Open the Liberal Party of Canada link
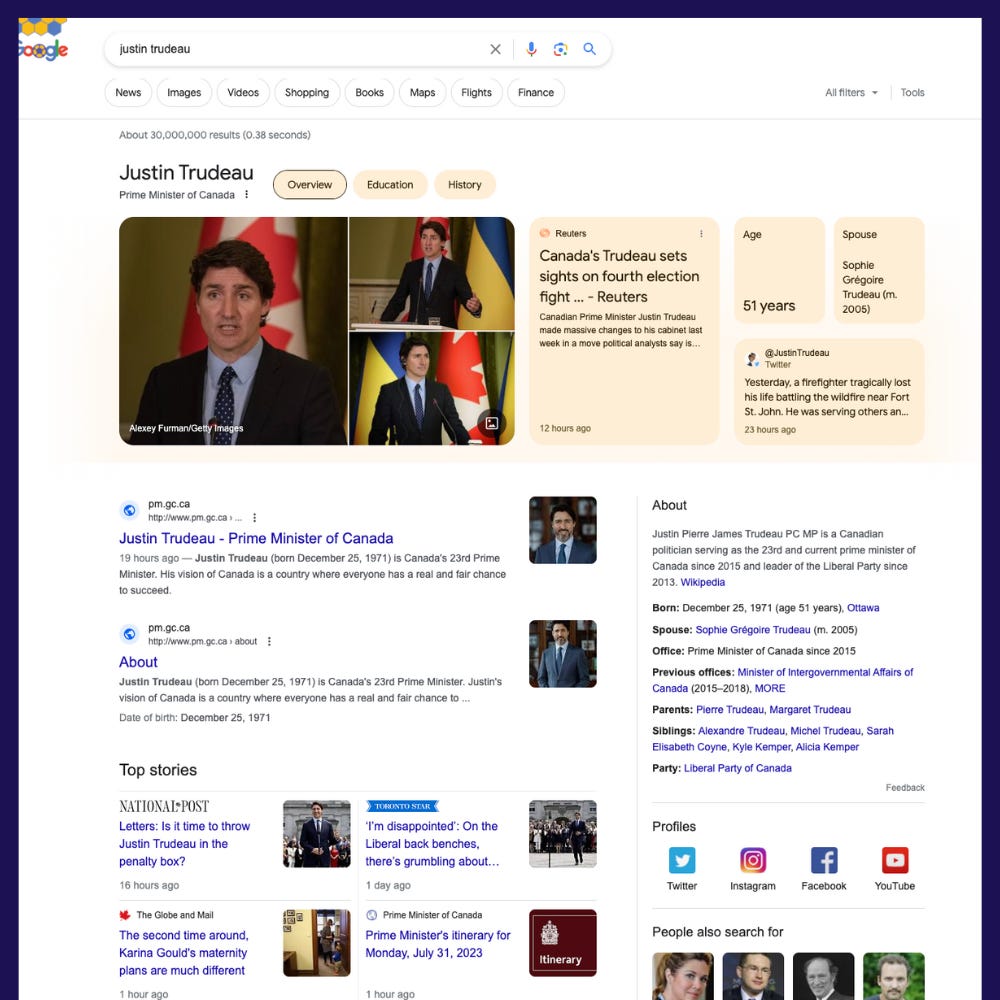1000x1000 pixels. coord(737,768)
